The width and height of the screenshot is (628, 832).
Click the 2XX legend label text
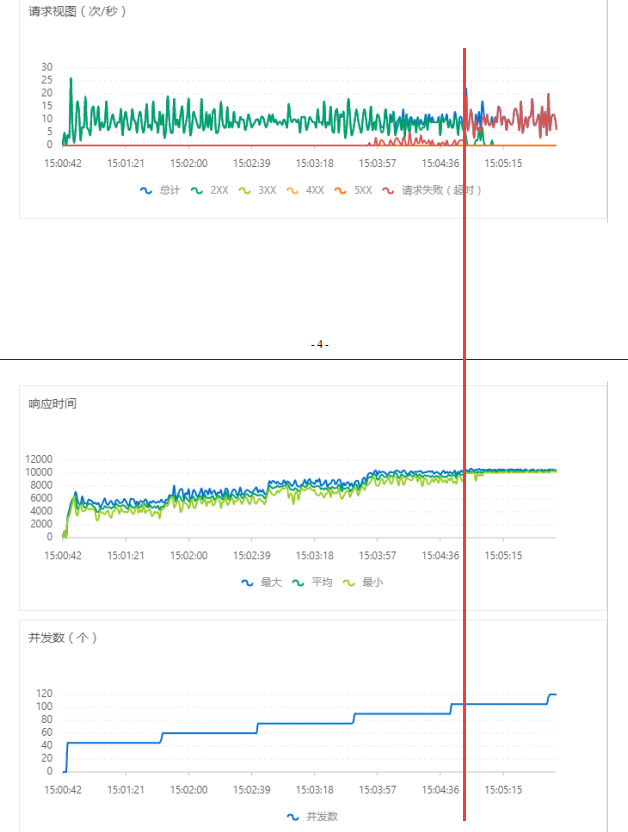[x=219, y=190]
